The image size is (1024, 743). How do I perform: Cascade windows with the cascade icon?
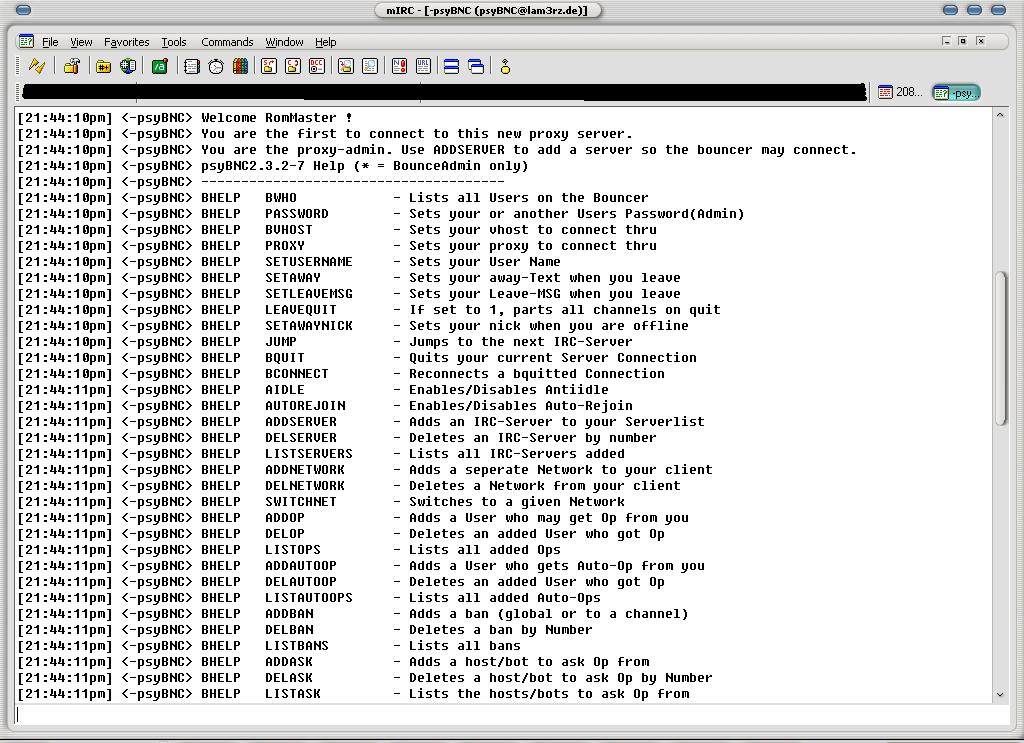coord(476,66)
